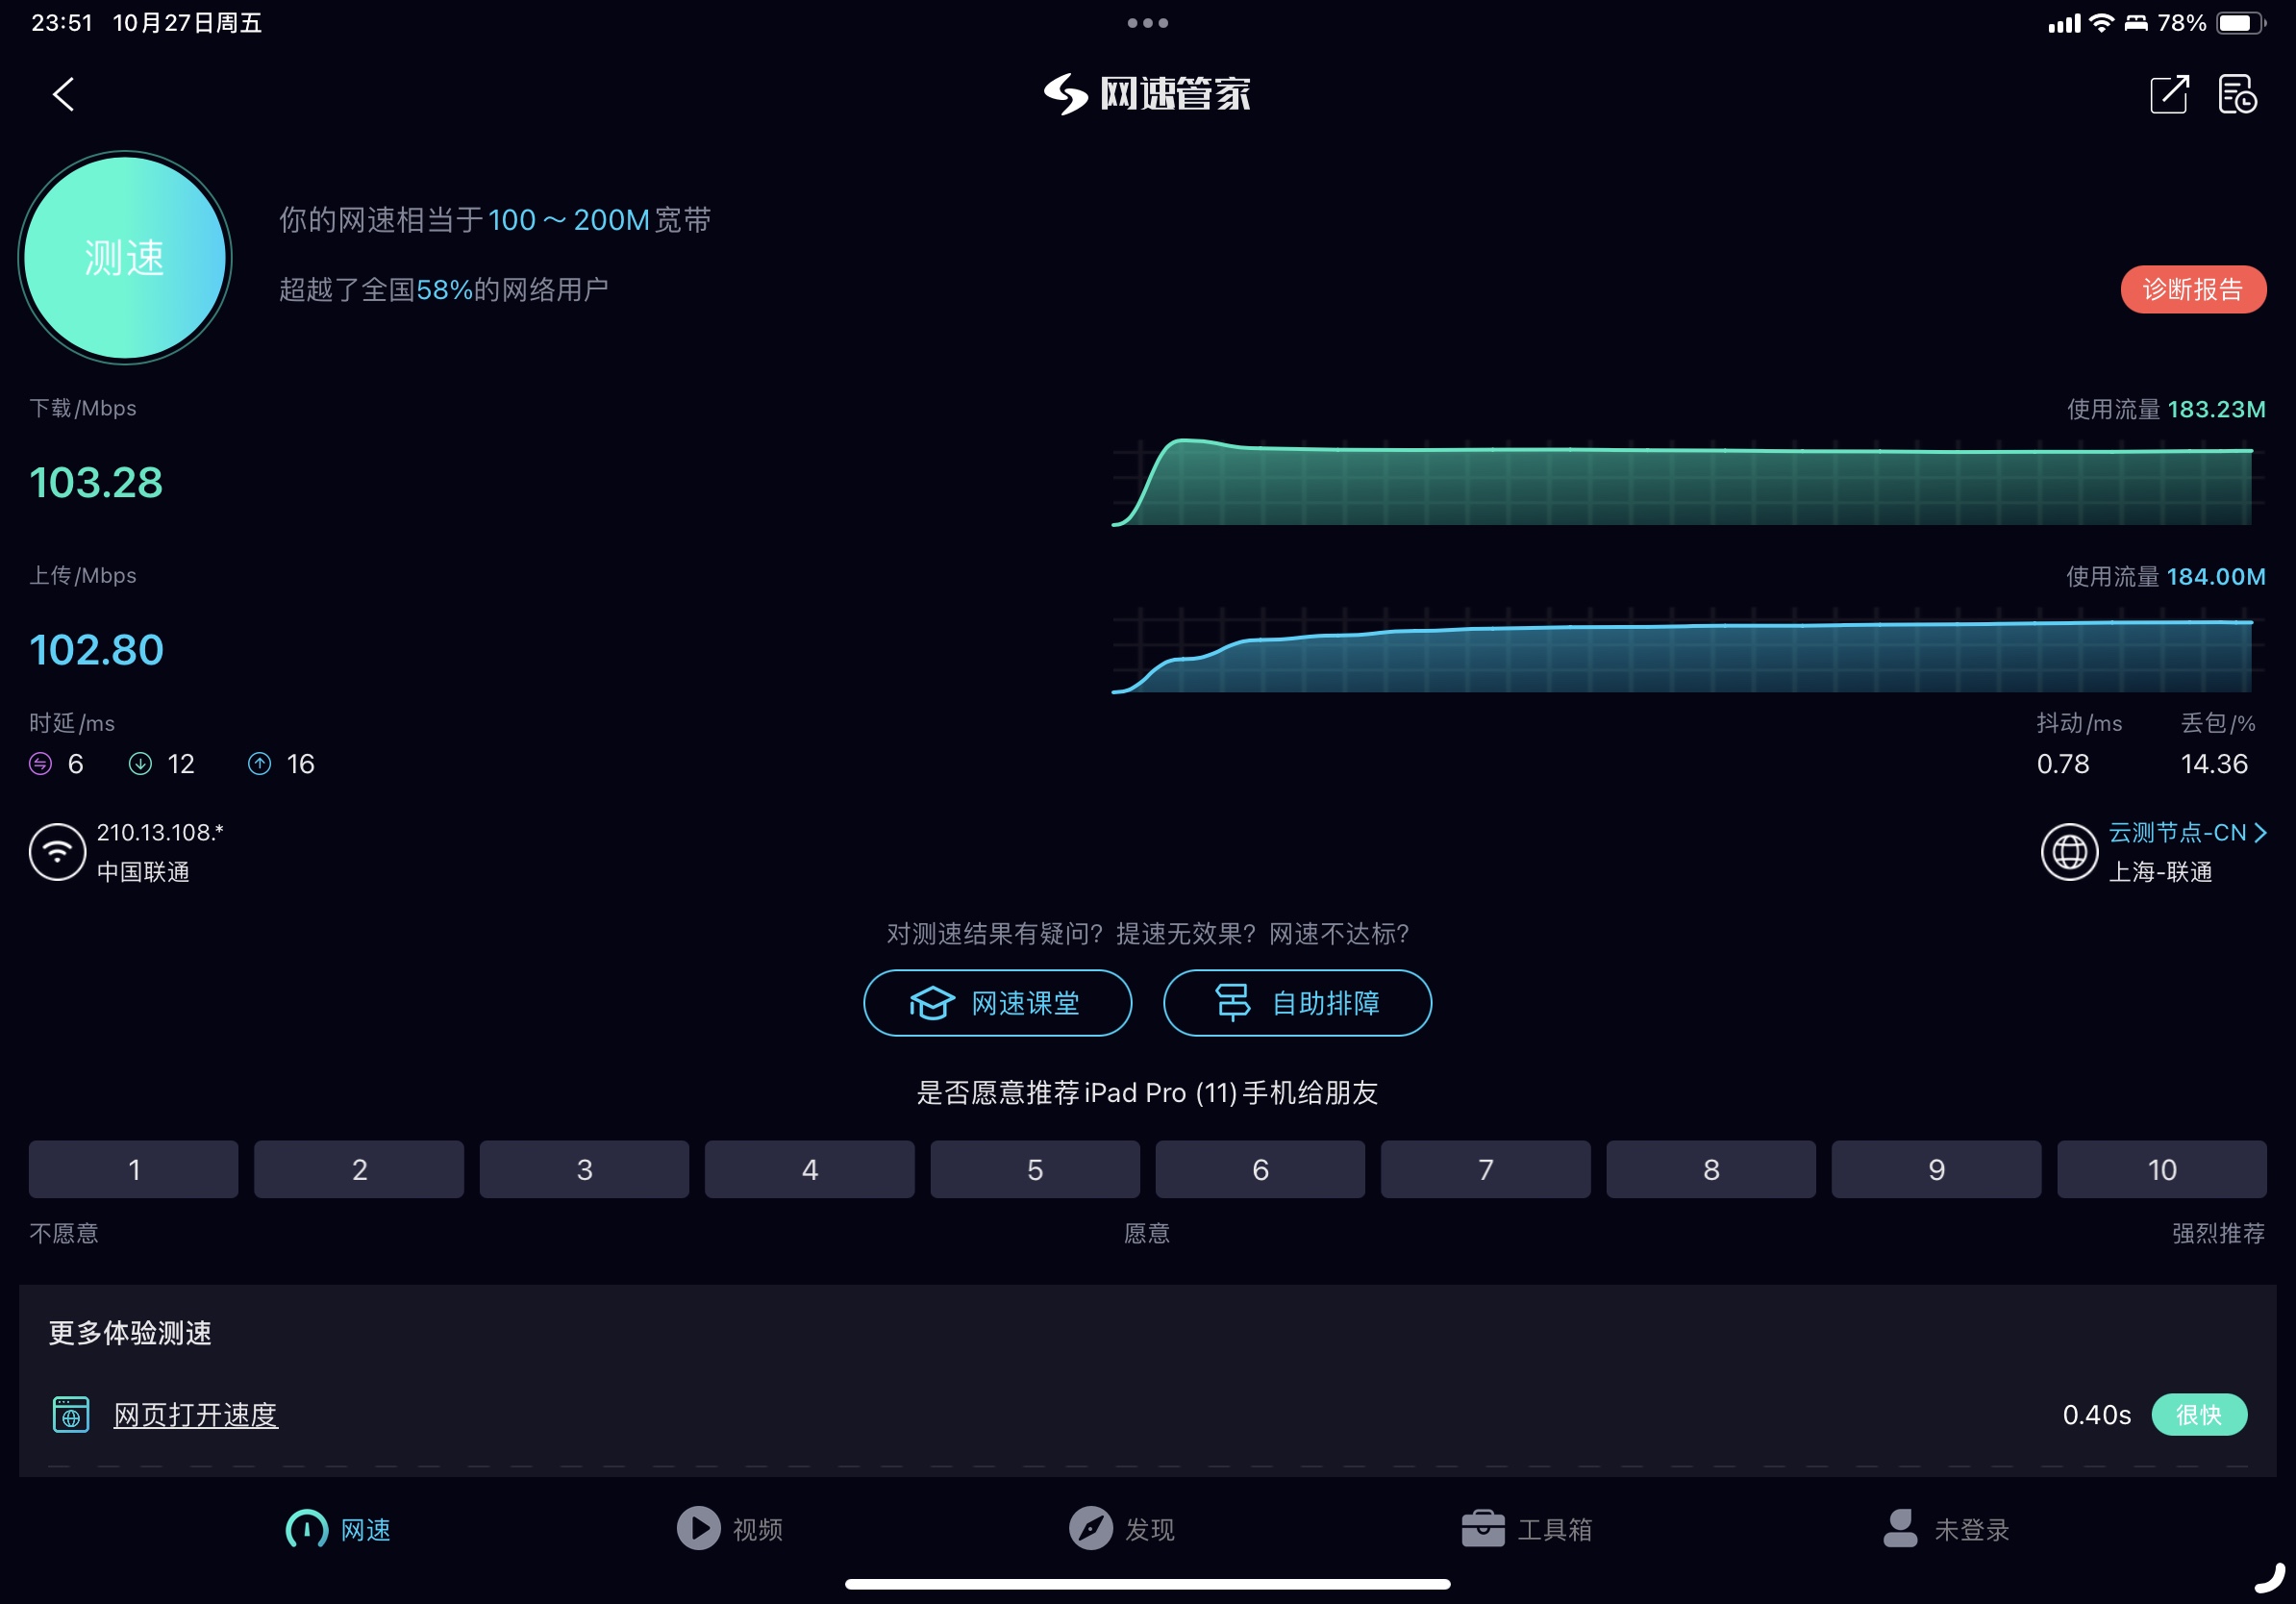This screenshot has width=2296, height=1604.
Task: Open the test history record icon
Action: (2238, 95)
